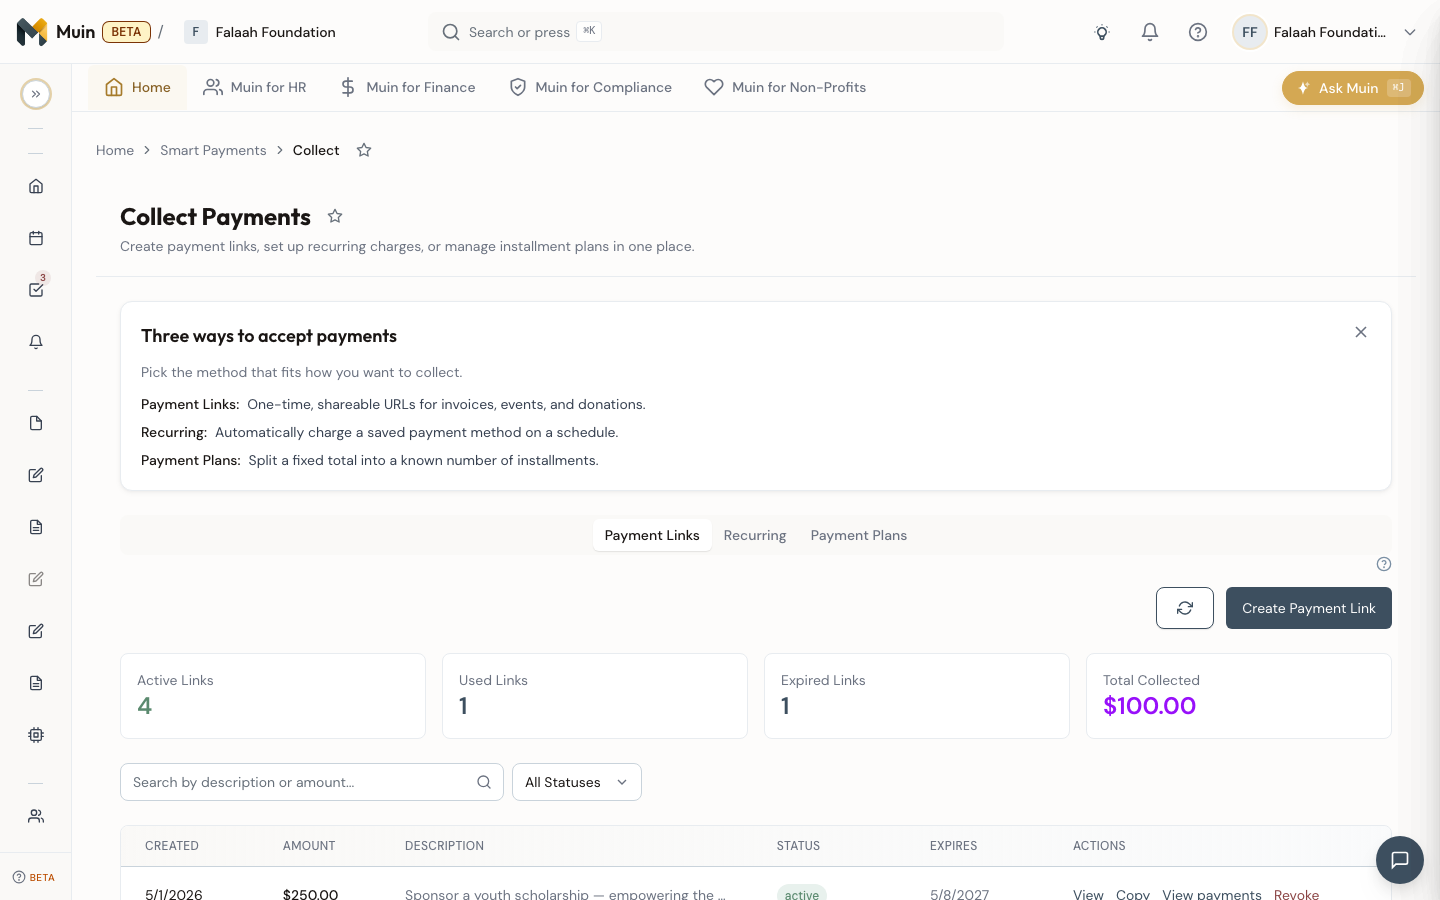Open Ask Muin assistant

tap(1352, 88)
